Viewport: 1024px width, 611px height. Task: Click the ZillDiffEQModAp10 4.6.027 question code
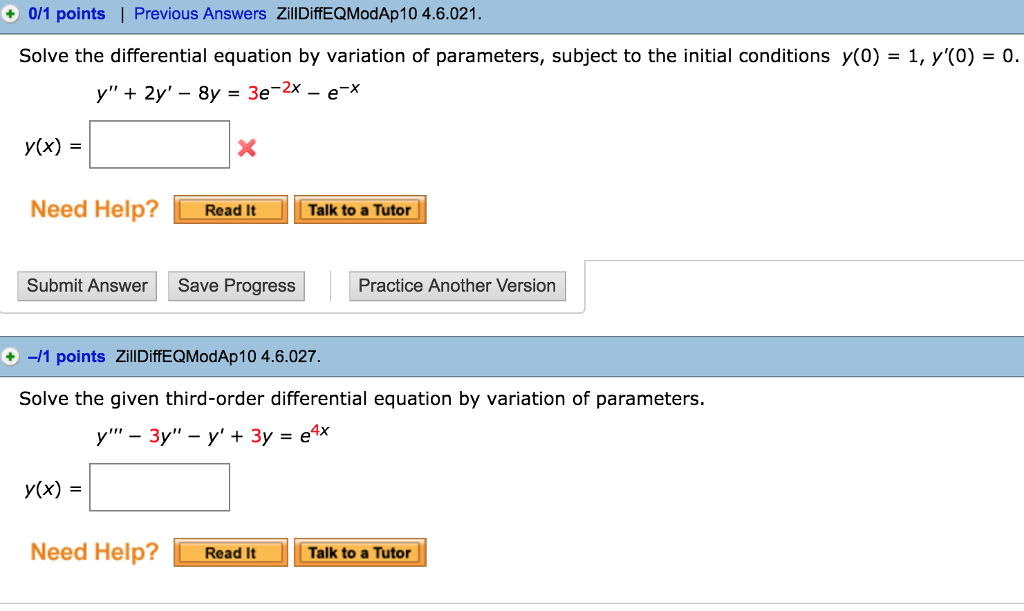tap(218, 356)
